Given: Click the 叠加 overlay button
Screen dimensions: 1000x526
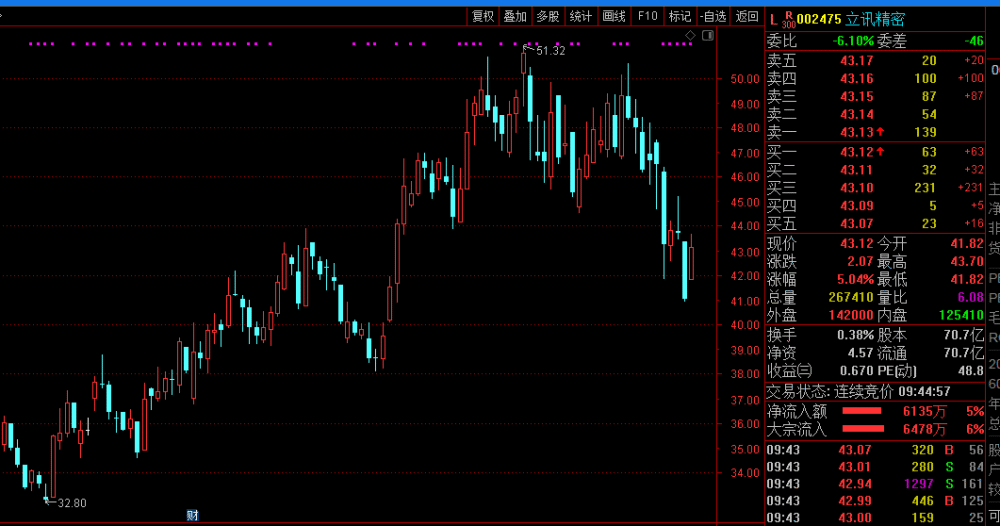Looking at the screenshot, I should click(x=515, y=17).
